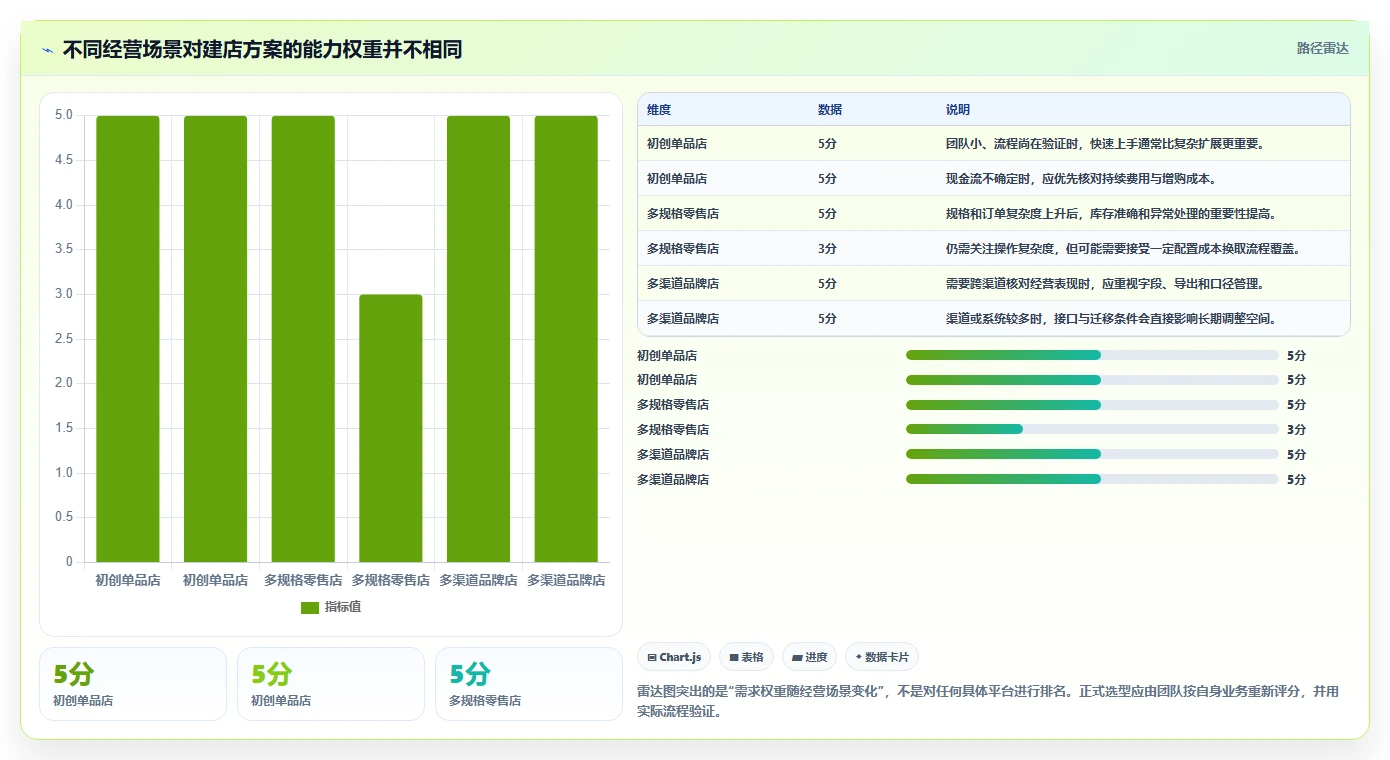Click the 路径雷达 label in the header
This screenshot has width=1390, height=760.
(x=1322, y=48)
